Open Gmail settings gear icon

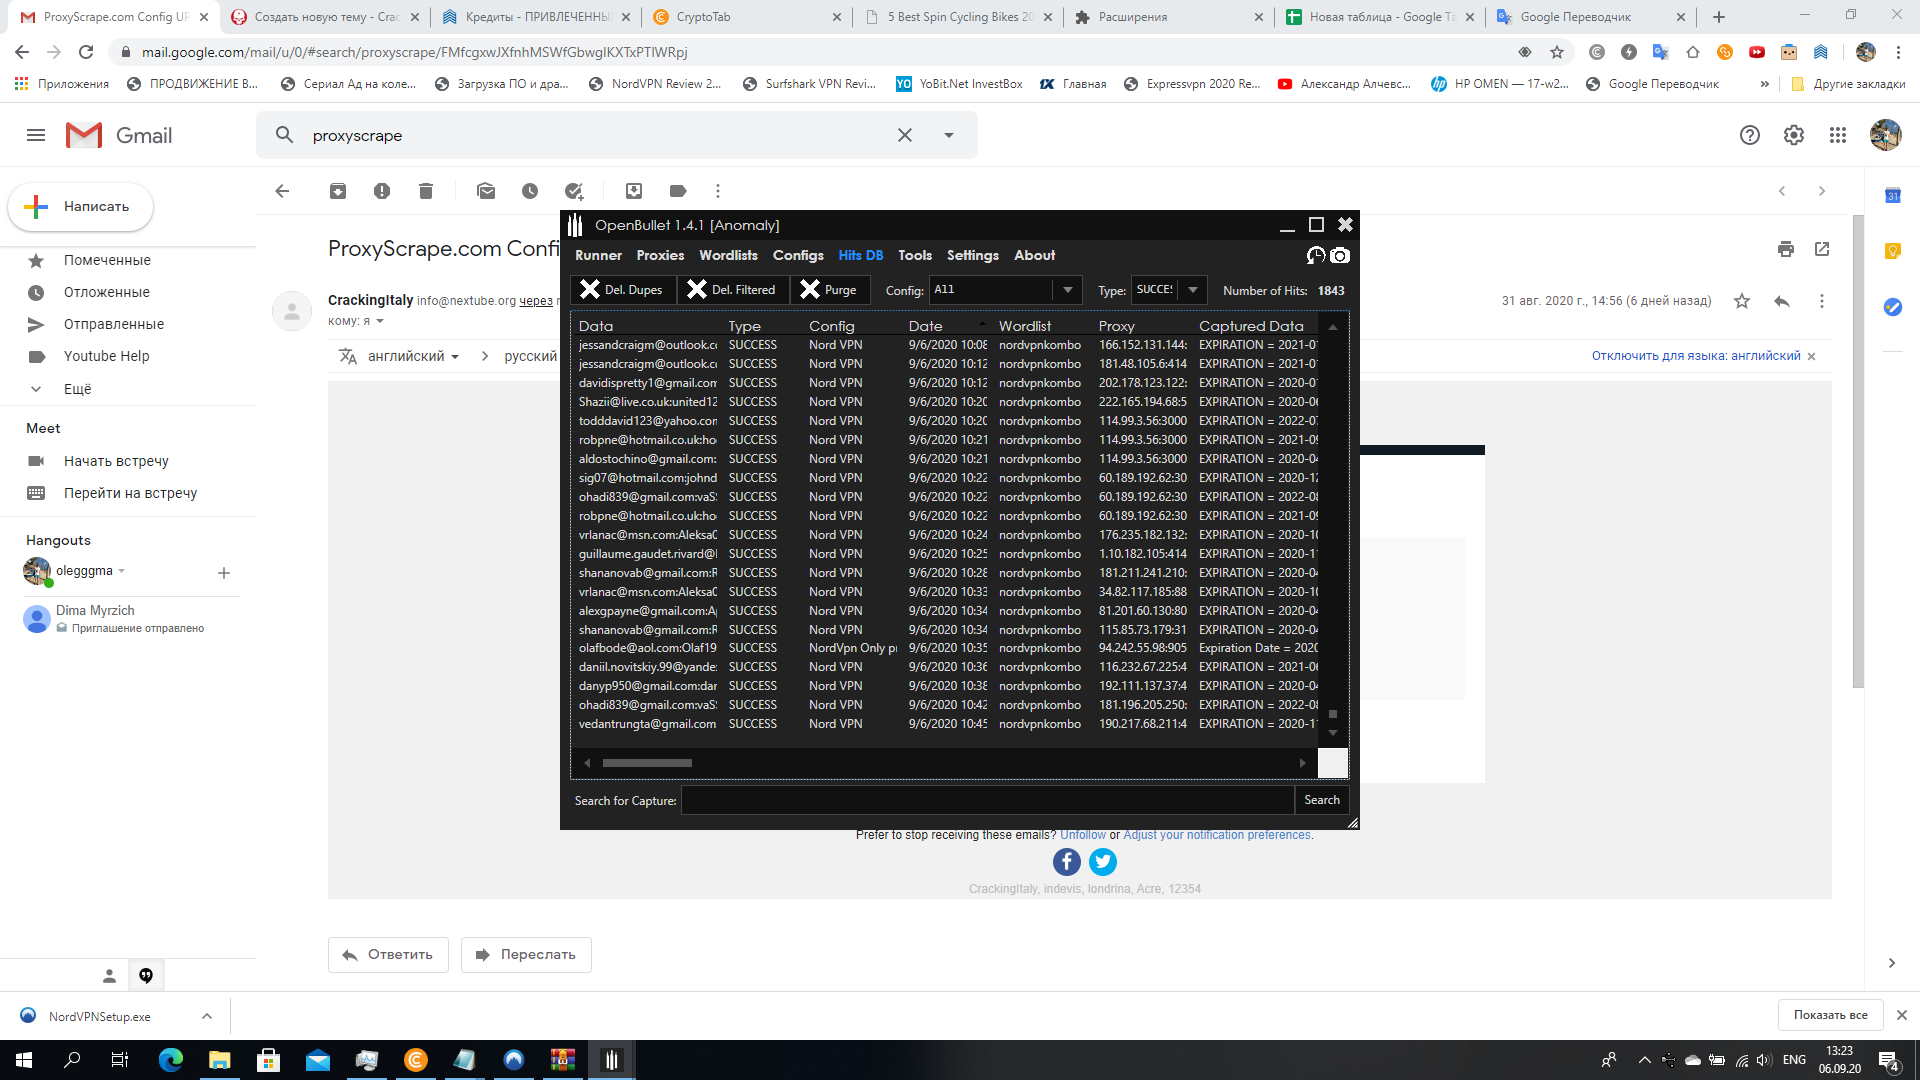tap(1794, 135)
